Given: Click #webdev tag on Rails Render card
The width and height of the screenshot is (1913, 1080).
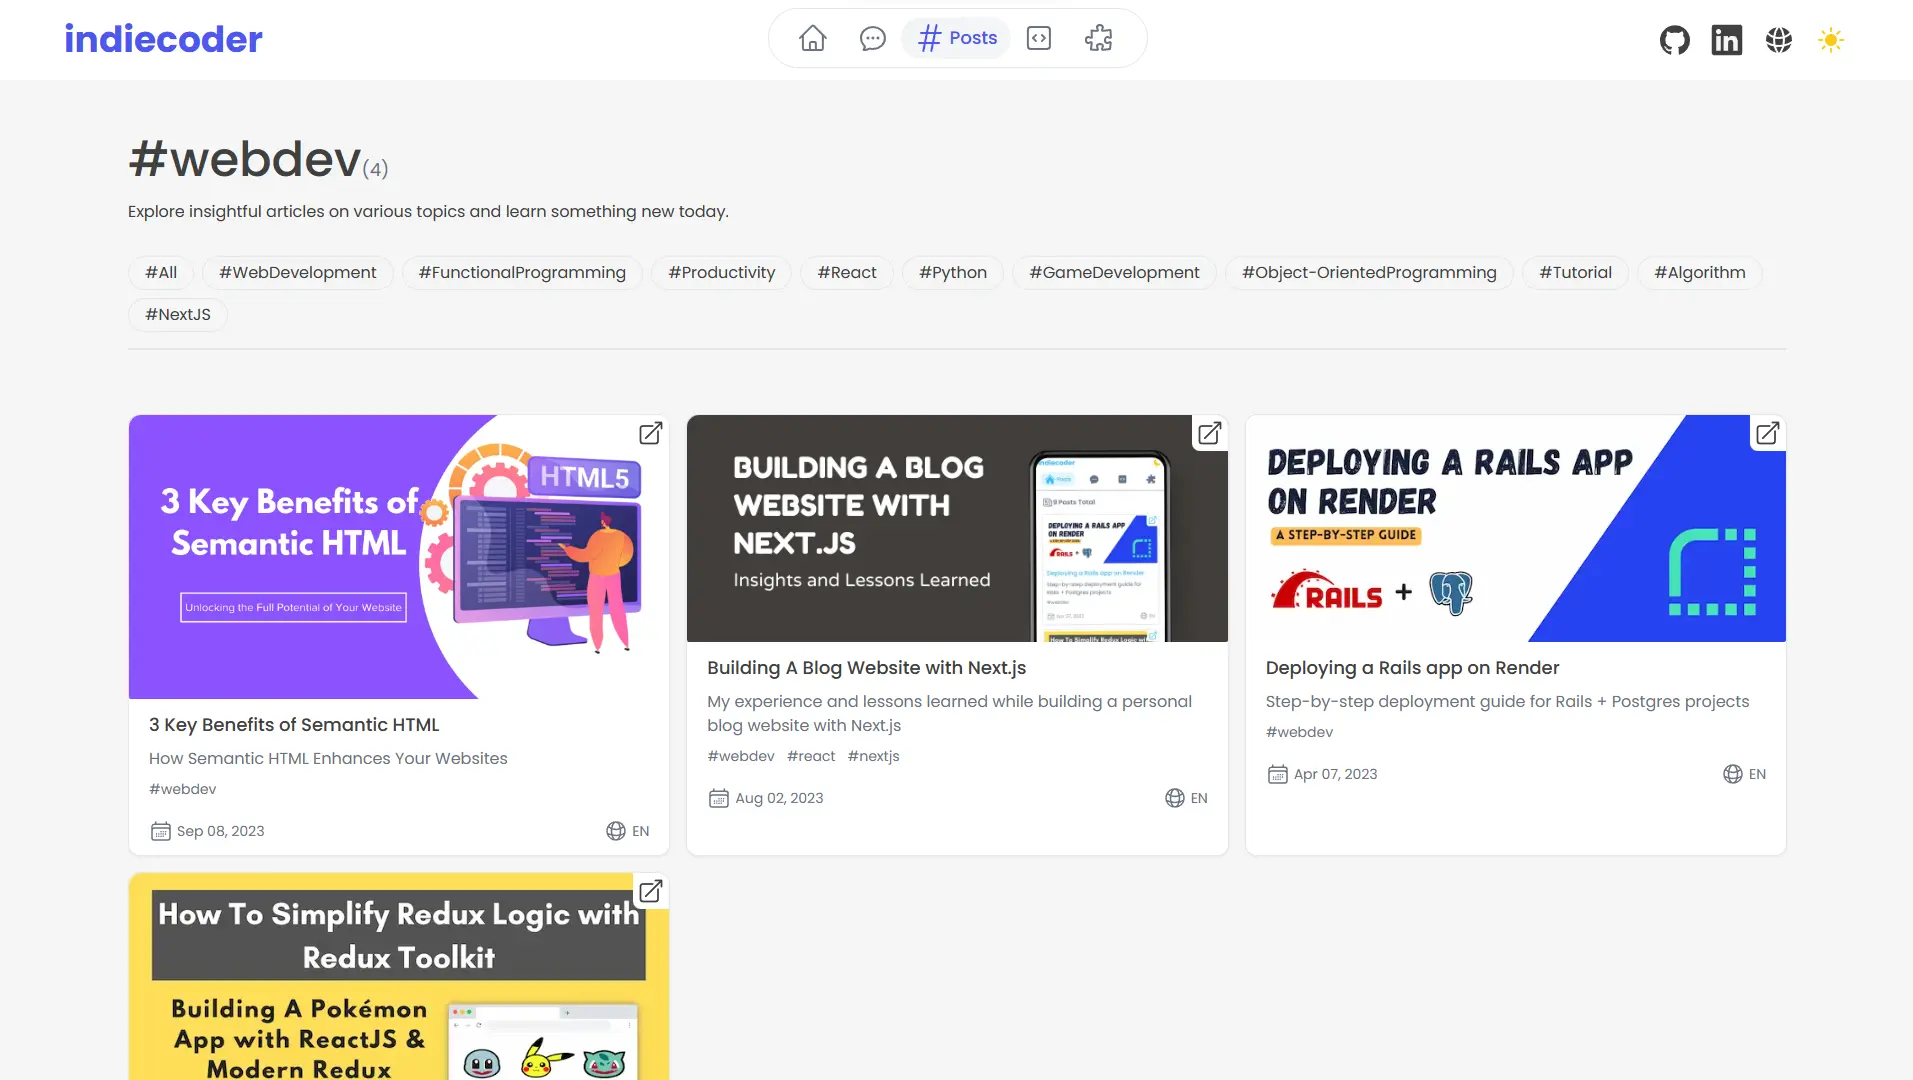Looking at the screenshot, I should coord(1299,732).
